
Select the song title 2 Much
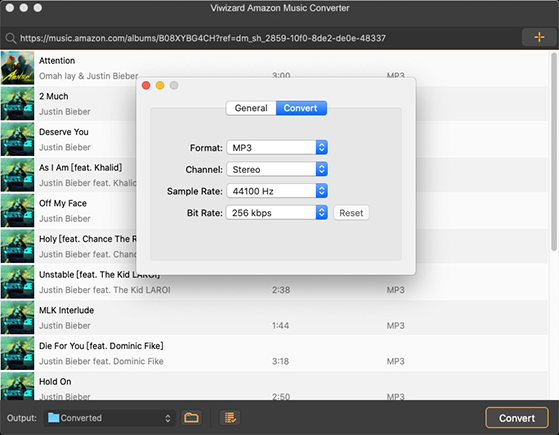[x=53, y=96]
